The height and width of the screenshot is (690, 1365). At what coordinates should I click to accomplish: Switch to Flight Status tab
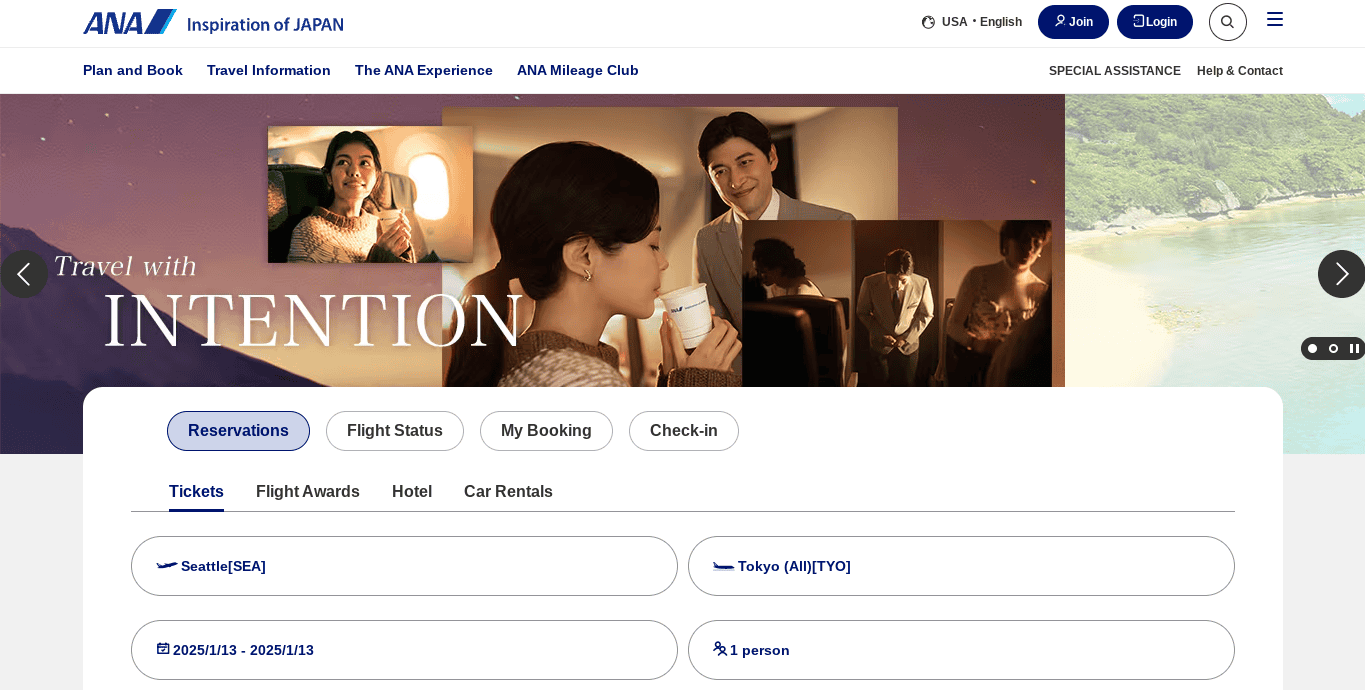click(395, 431)
